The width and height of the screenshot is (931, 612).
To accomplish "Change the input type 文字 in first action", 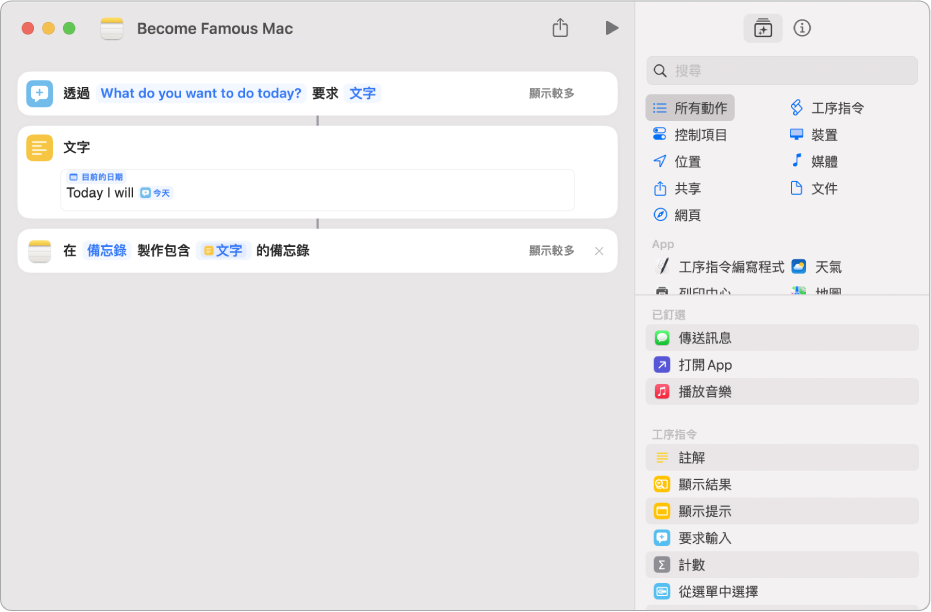I will pos(362,93).
